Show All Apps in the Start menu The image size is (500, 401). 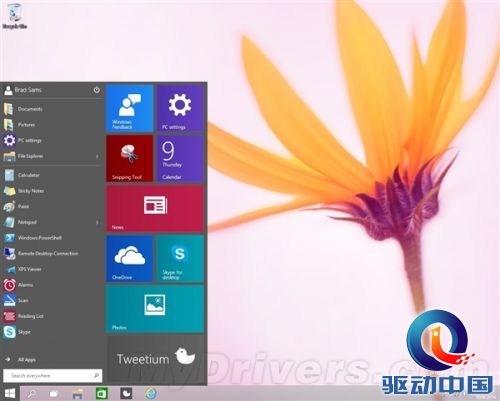[x=21, y=360]
